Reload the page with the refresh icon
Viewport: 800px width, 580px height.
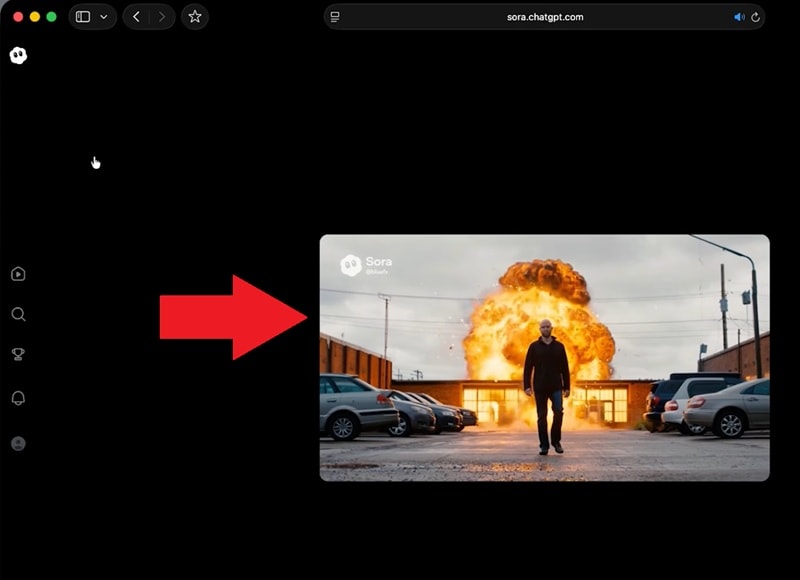(x=756, y=17)
